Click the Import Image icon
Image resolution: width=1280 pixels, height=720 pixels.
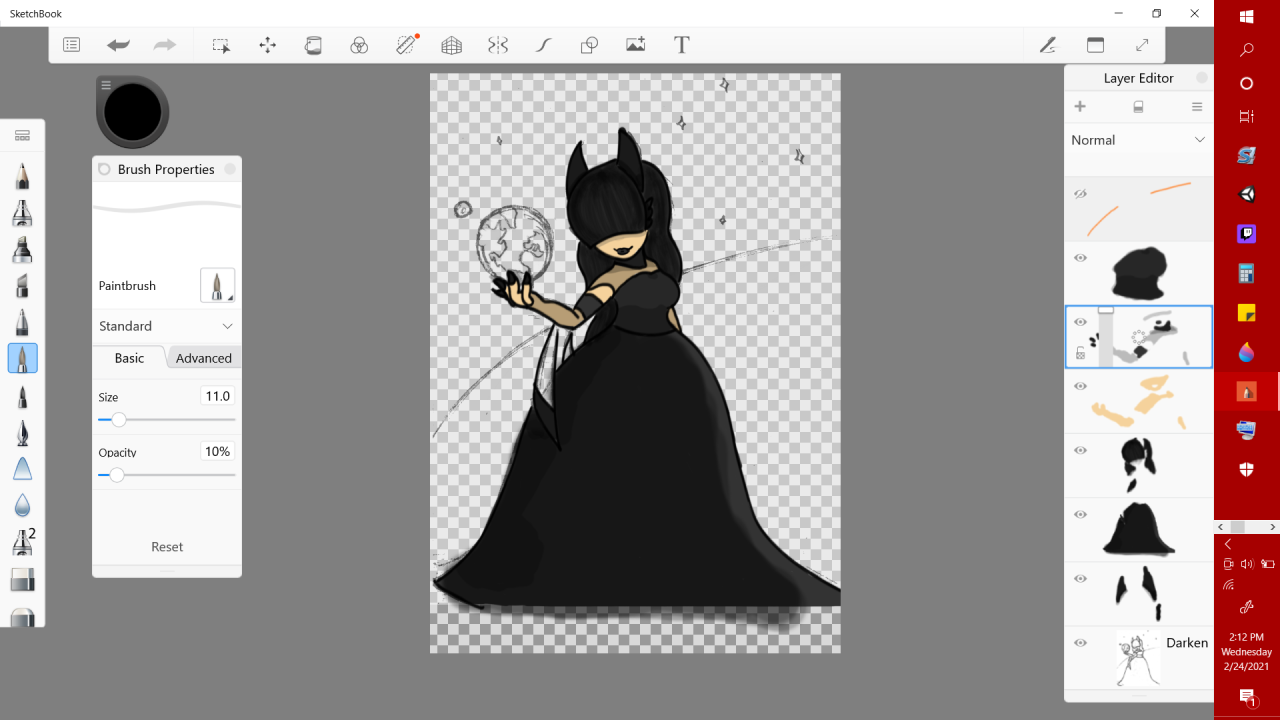635,44
